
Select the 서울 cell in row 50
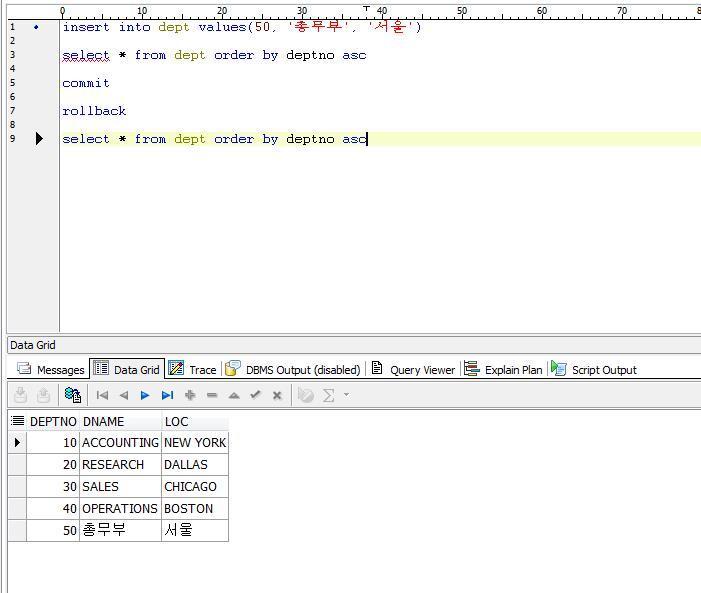tap(195, 530)
